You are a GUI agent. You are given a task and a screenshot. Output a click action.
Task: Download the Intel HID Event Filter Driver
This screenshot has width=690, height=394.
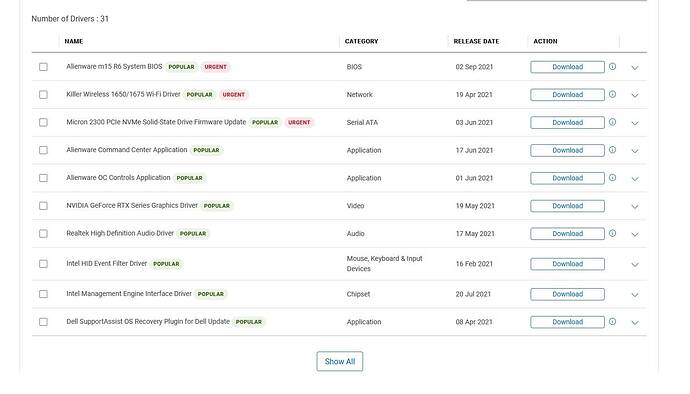567,264
